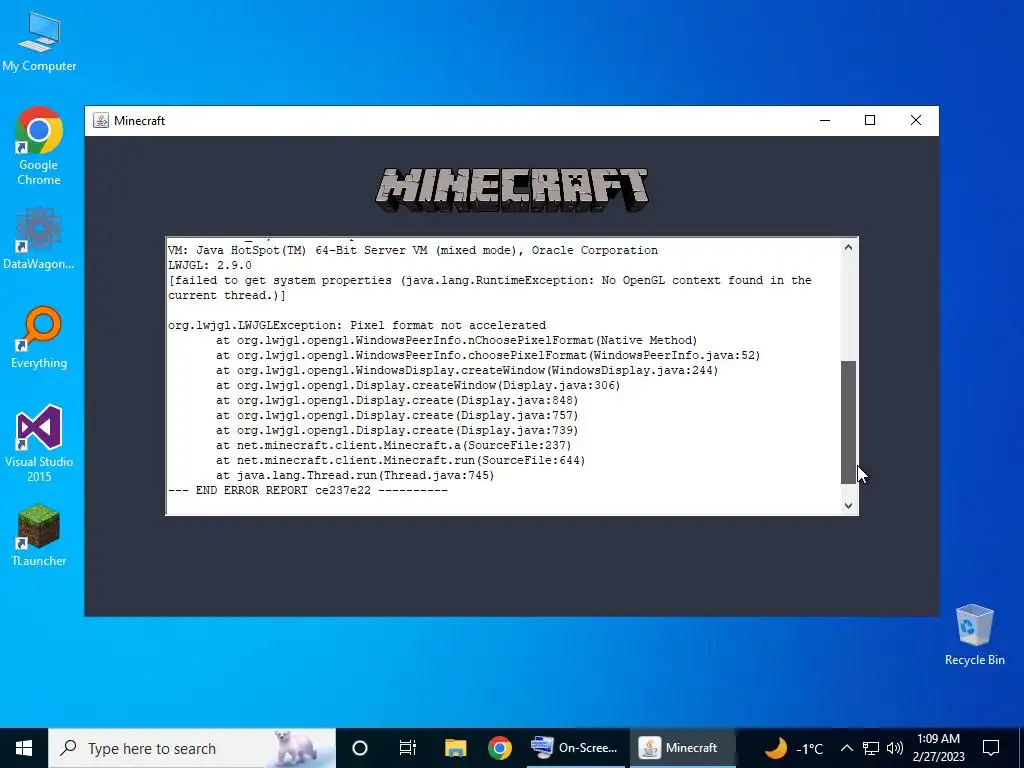1024x768 pixels.
Task: Click the taskbar search box
Action: [x=192, y=748]
